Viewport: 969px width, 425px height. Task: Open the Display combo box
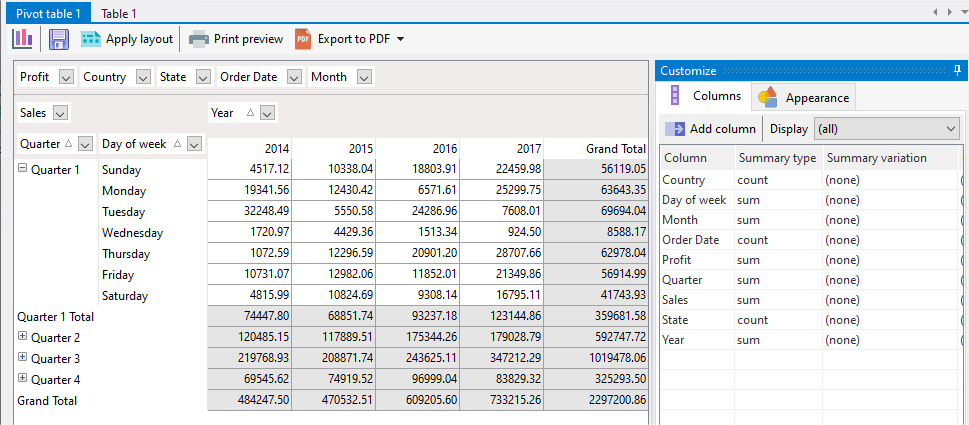pyautogui.click(x=886, y=129)
